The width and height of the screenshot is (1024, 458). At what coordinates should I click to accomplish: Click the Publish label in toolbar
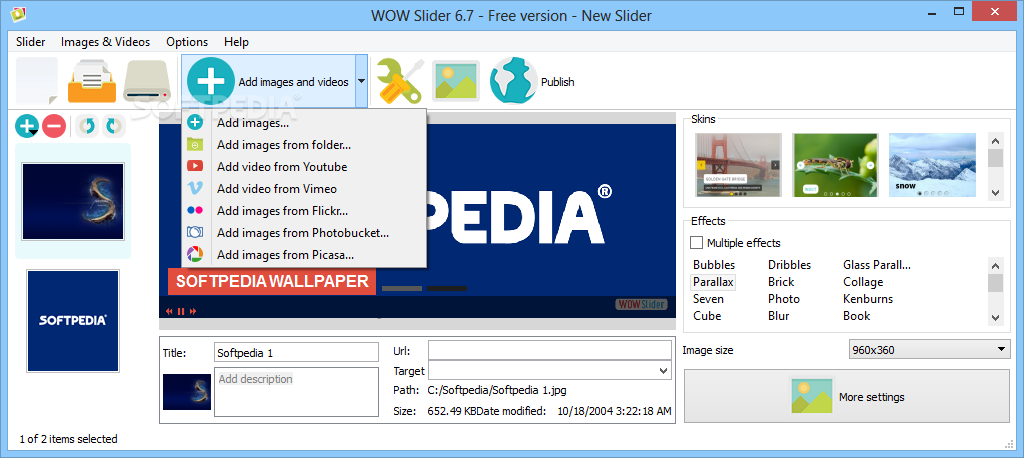558,82
